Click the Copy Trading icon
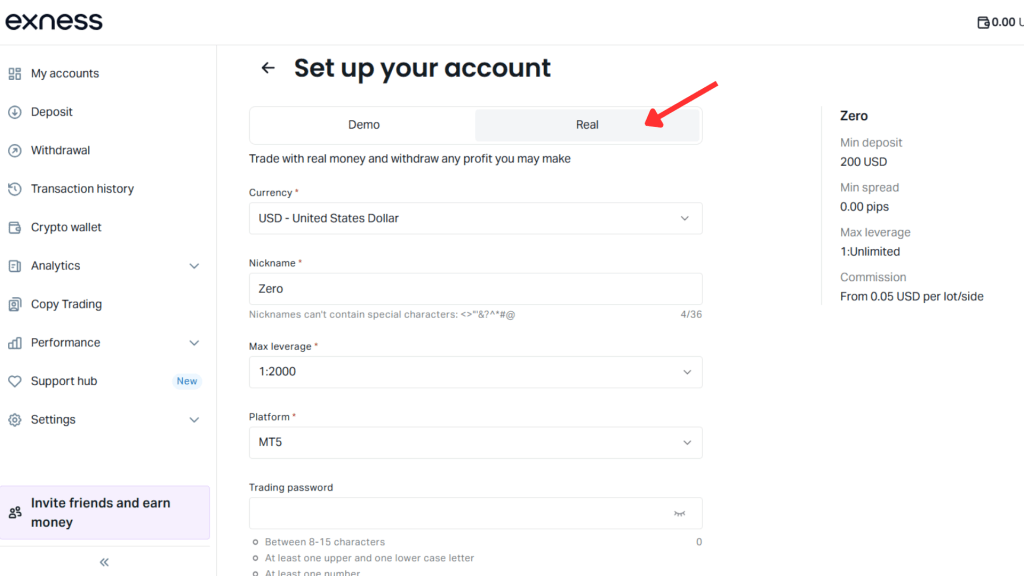 pos(15,305)
